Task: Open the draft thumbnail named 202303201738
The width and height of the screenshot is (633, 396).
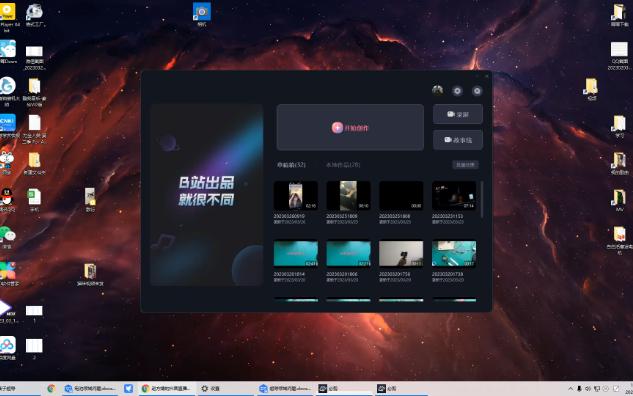Action: [x=454, y=254]
